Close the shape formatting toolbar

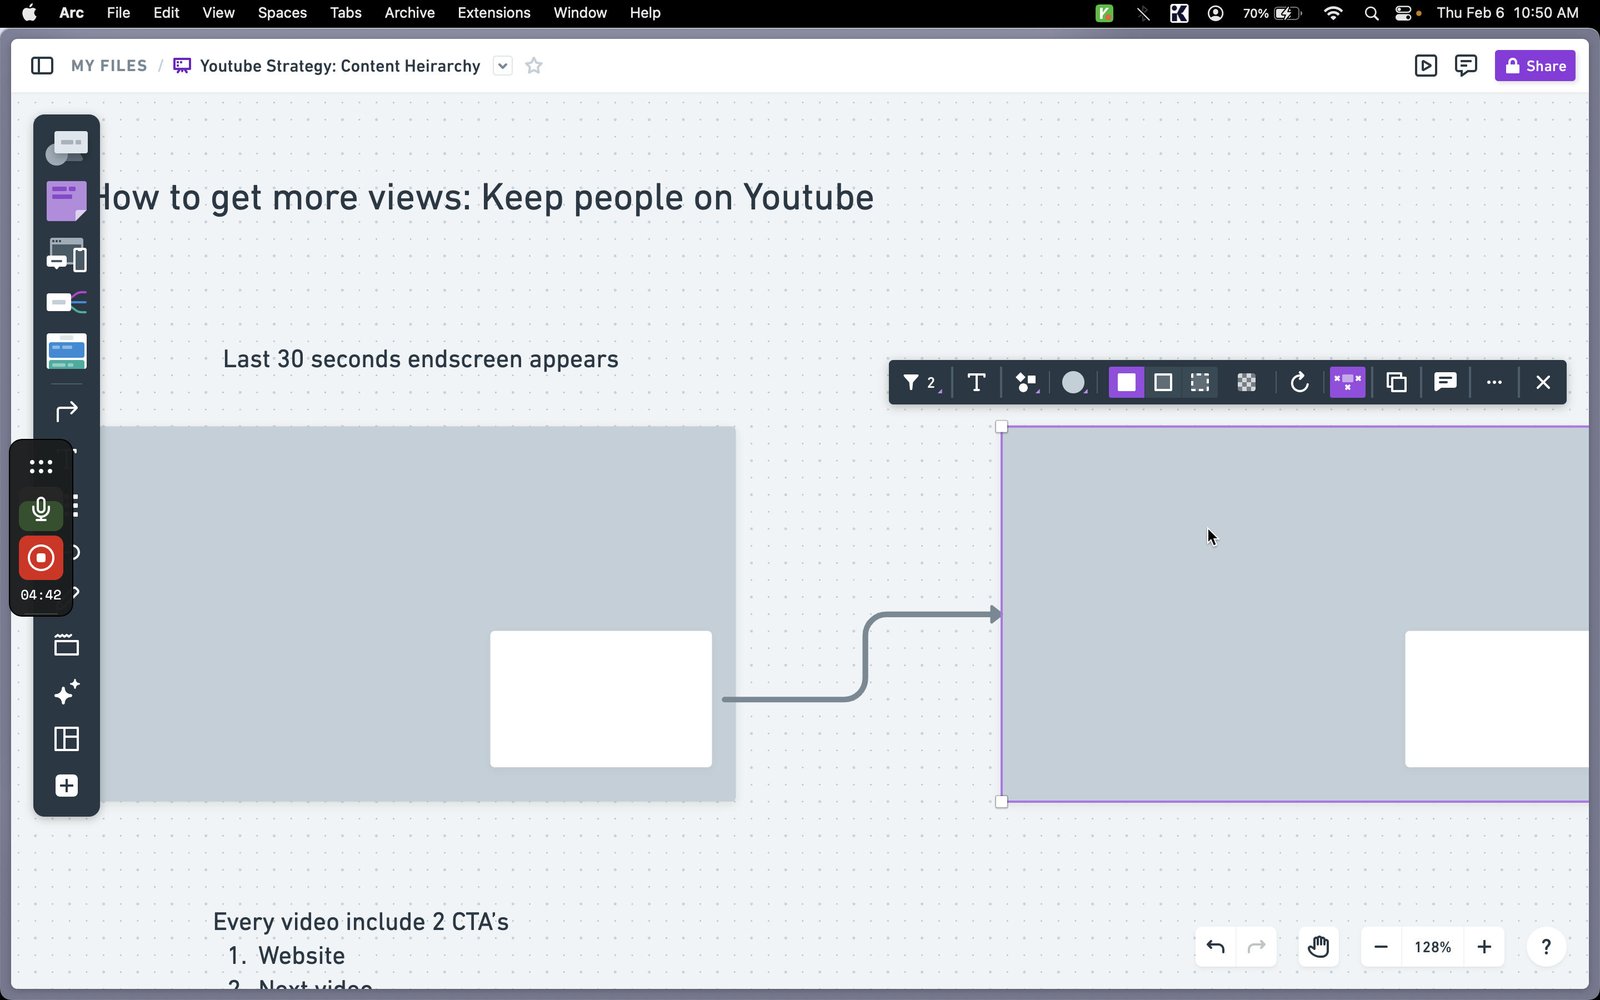(x=1543, y=382)
